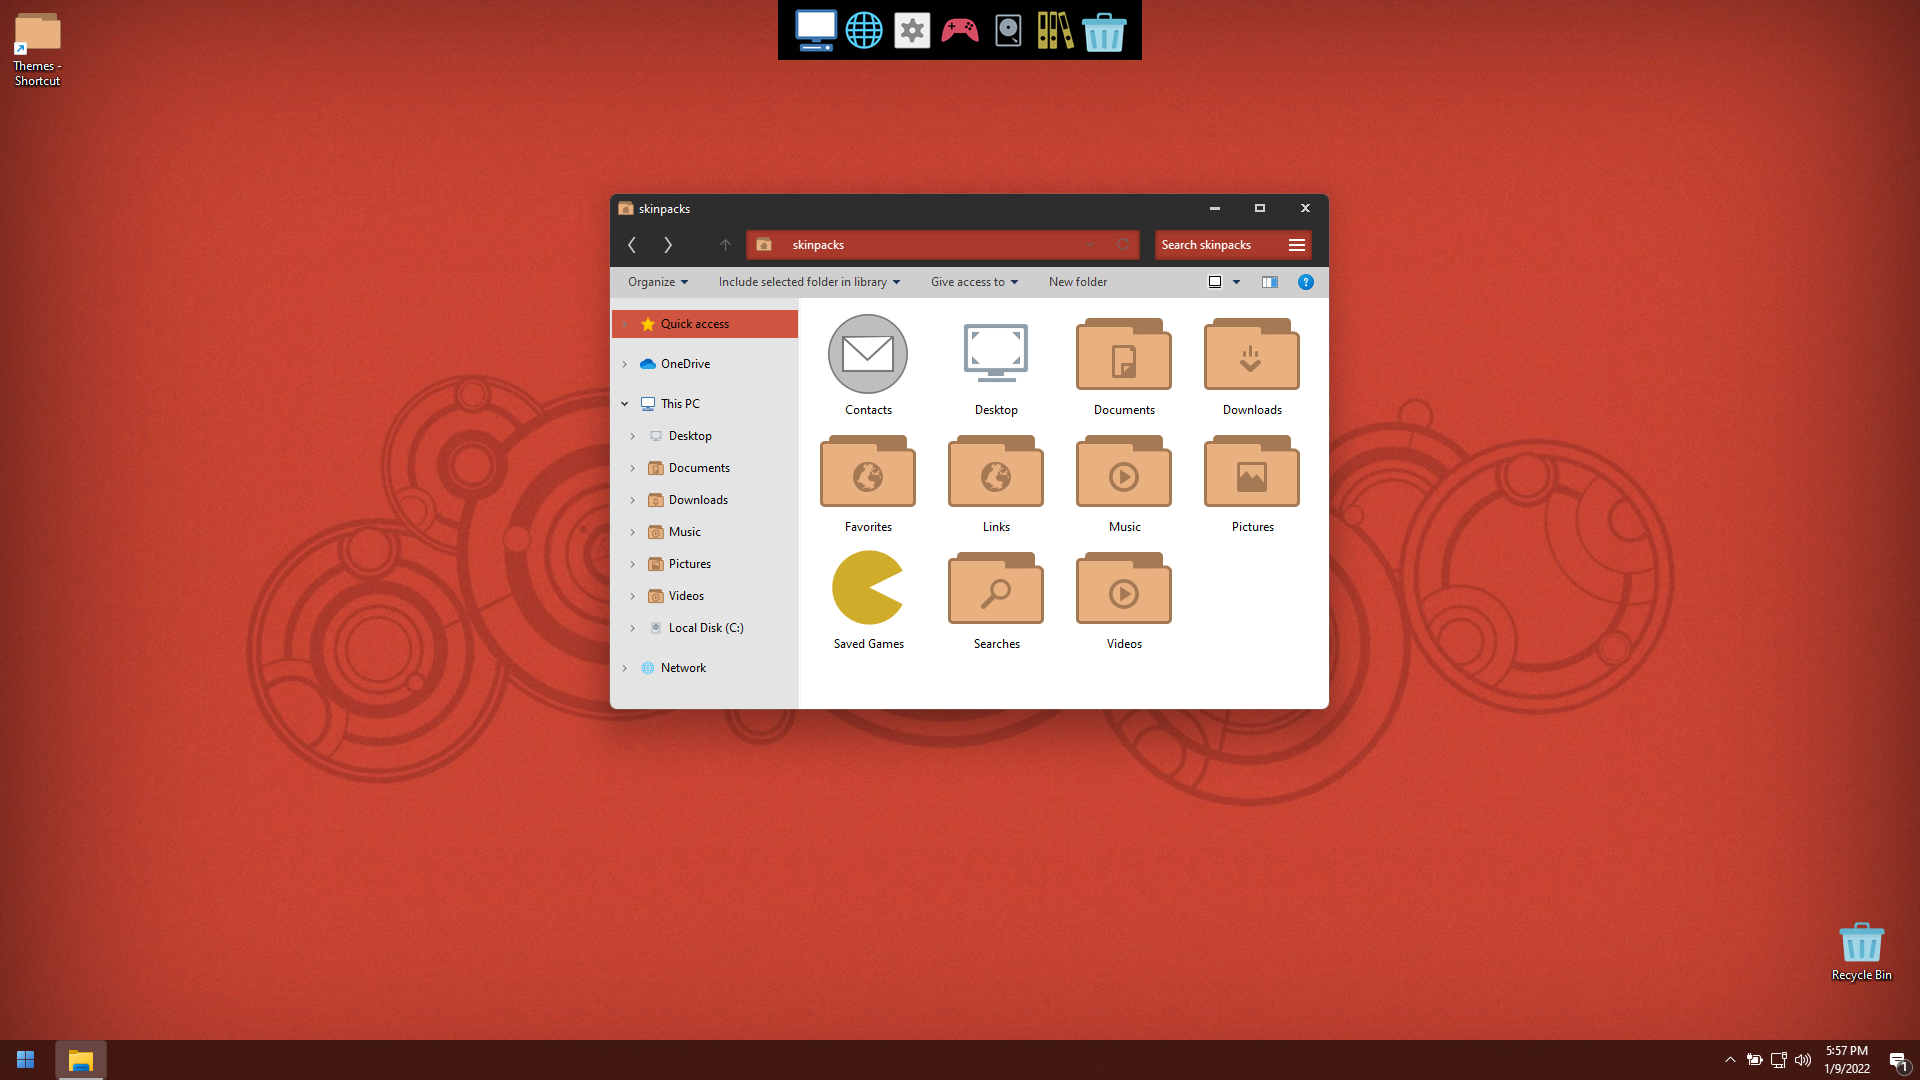Click Include selected folder in library
Screen dimensions: 1920x1080
[x=808, y=282]
